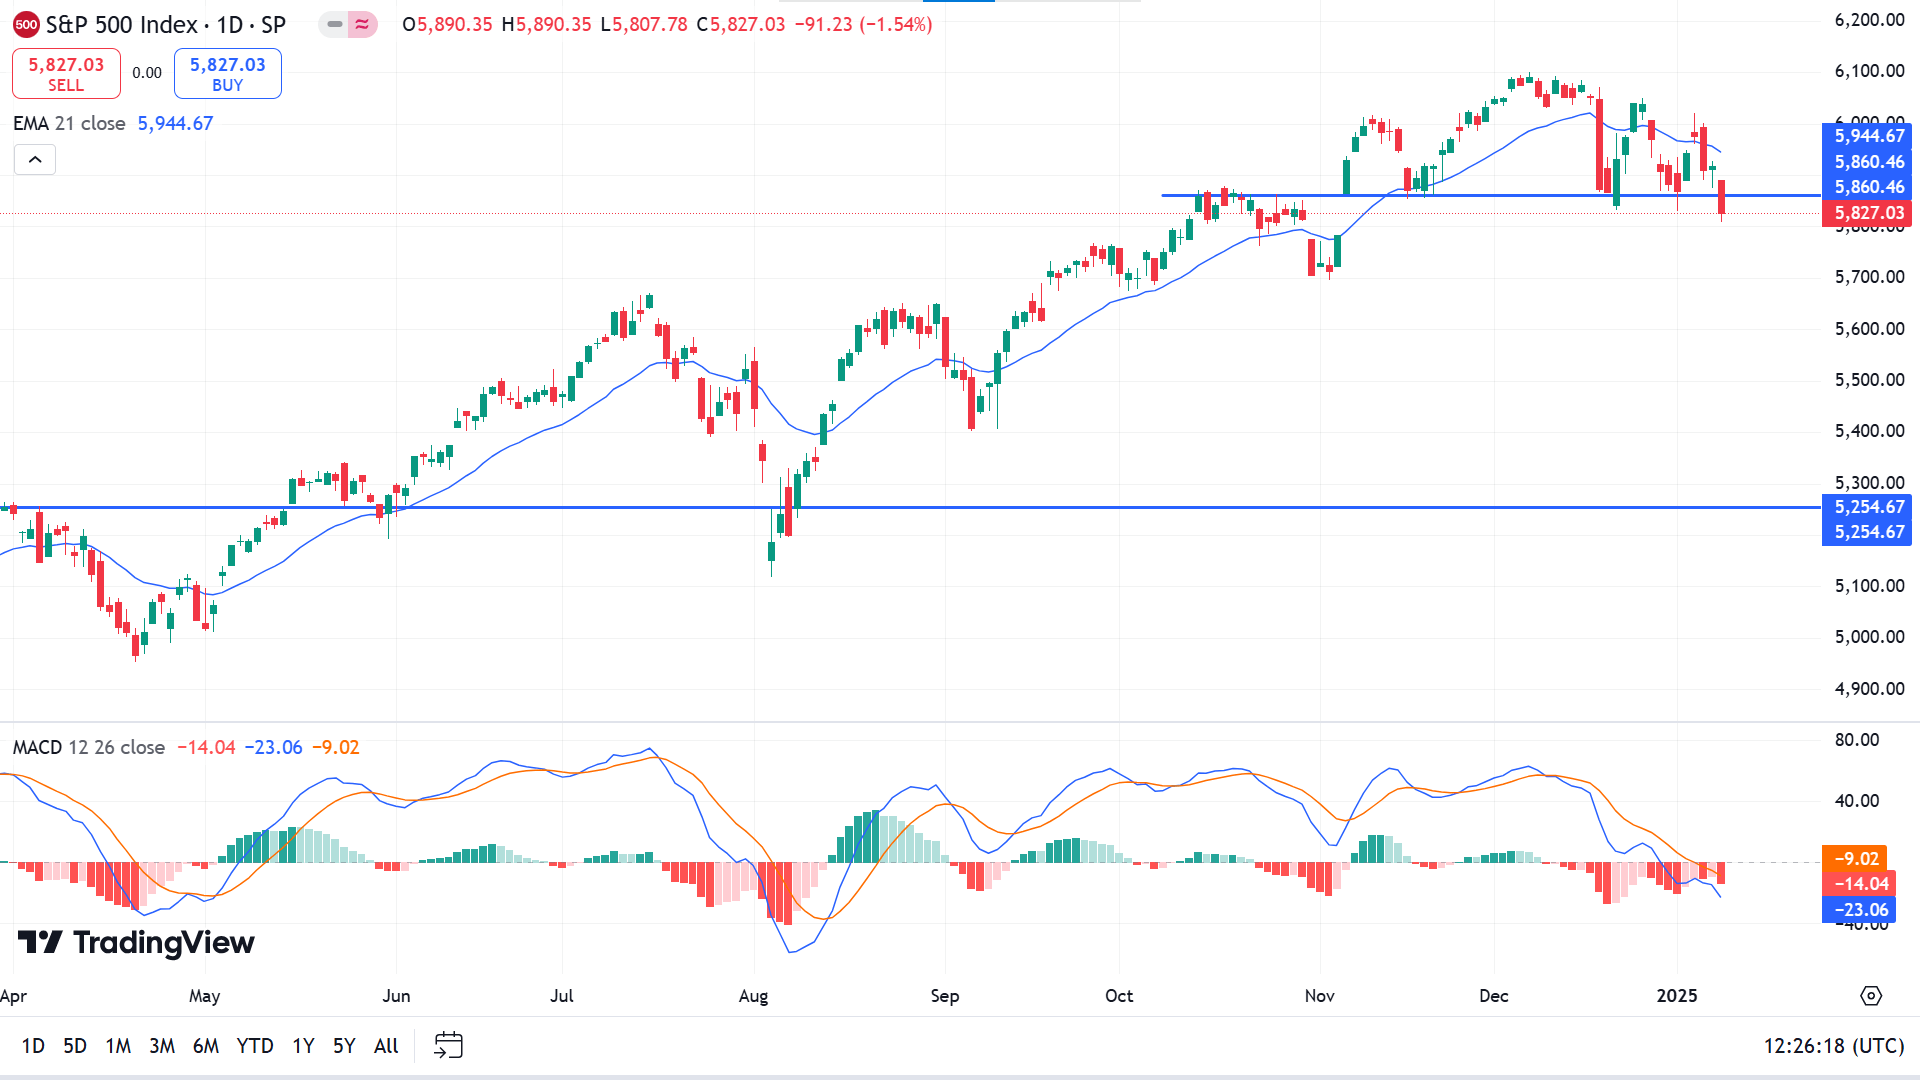
Task: Select the 5Y time range
Action: tap(344, 1046)
